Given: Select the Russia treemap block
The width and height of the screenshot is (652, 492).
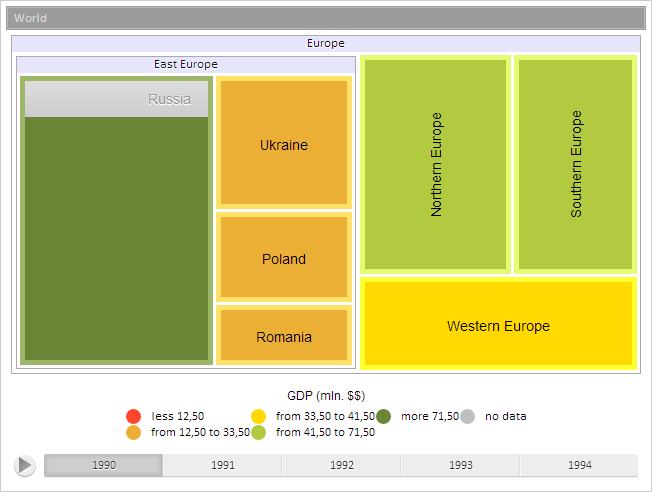Looking at the screenshot, I should [116, 230].
